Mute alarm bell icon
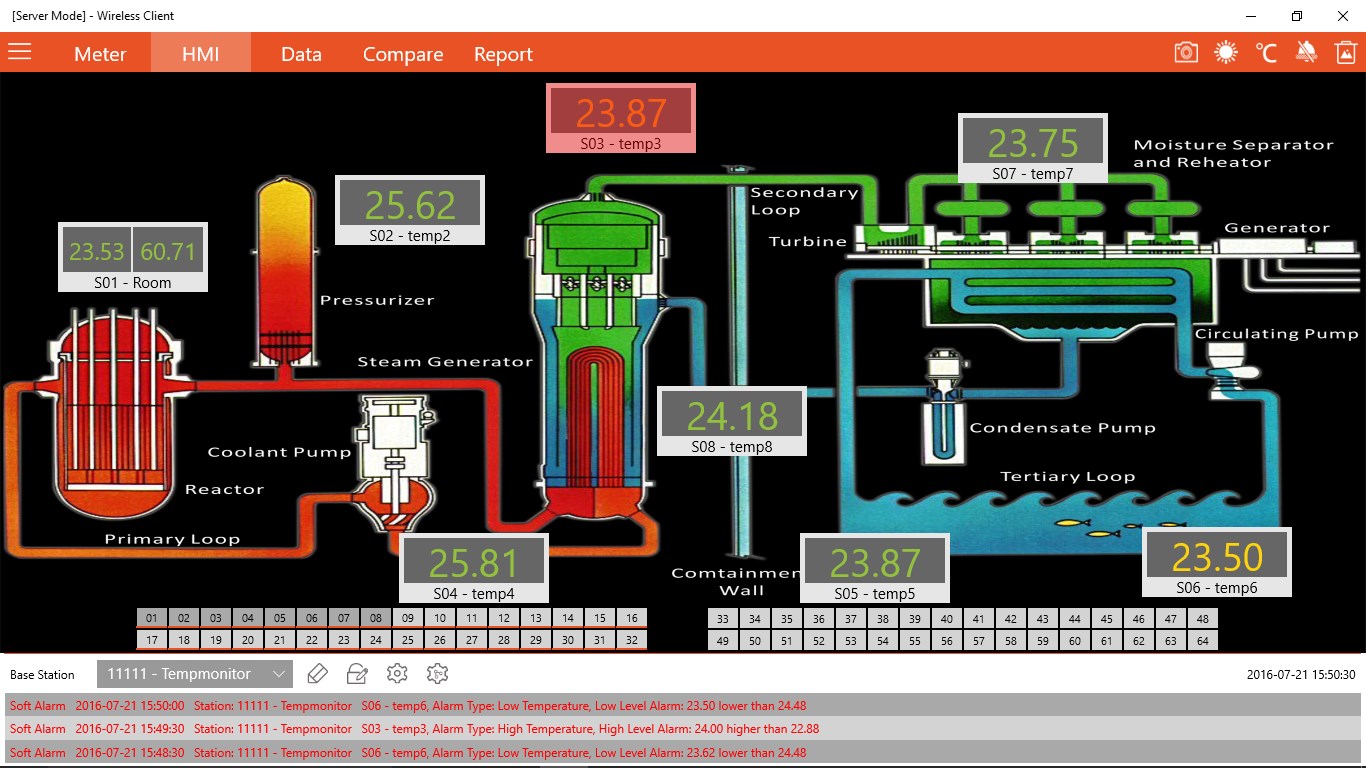The height and width of the screenshot is (768, 1366). pos(1306,53)
